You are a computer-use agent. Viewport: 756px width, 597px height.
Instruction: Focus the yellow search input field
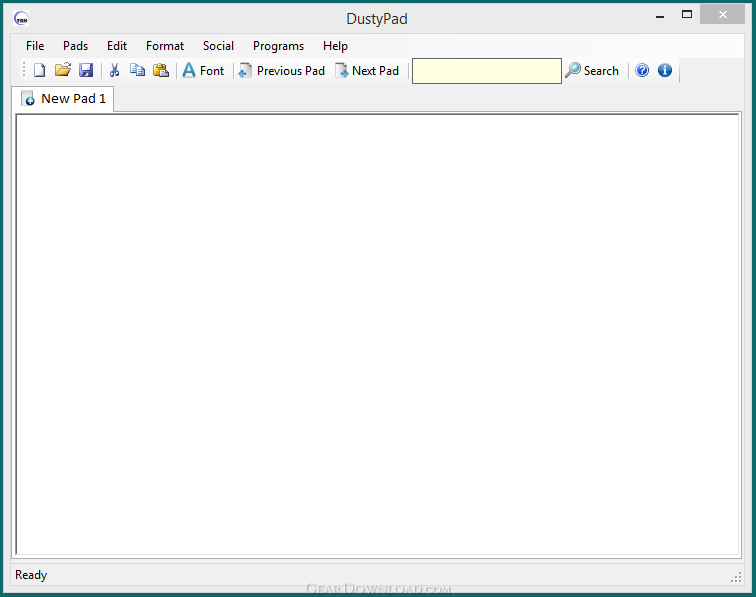pos(486,71)
